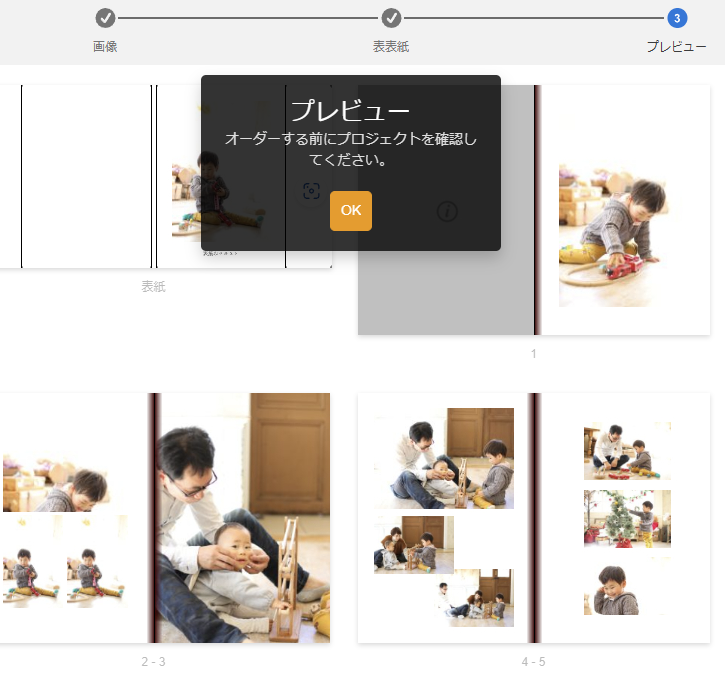Select the boy with train photo on page 1
Image resolution: width=725 pixels, height=678 pixels.
click(x=615, y=236)
